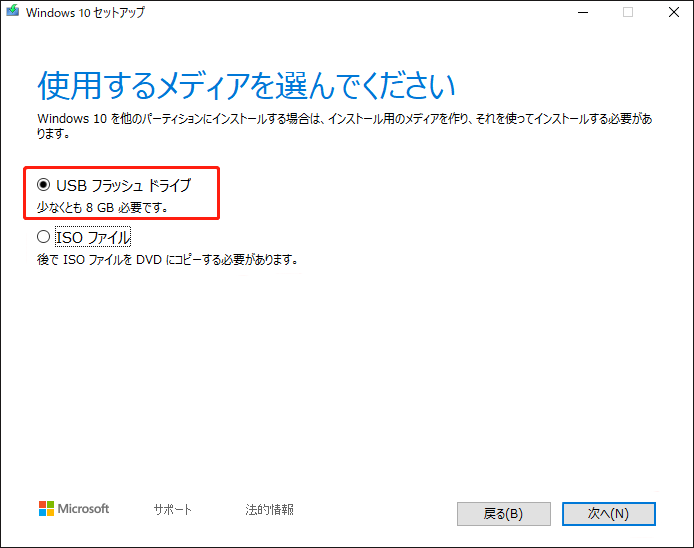694x548 pixels.
Task: Click the text 少なくとも 8 GB 必要です。
Action: tap(102, 207)
